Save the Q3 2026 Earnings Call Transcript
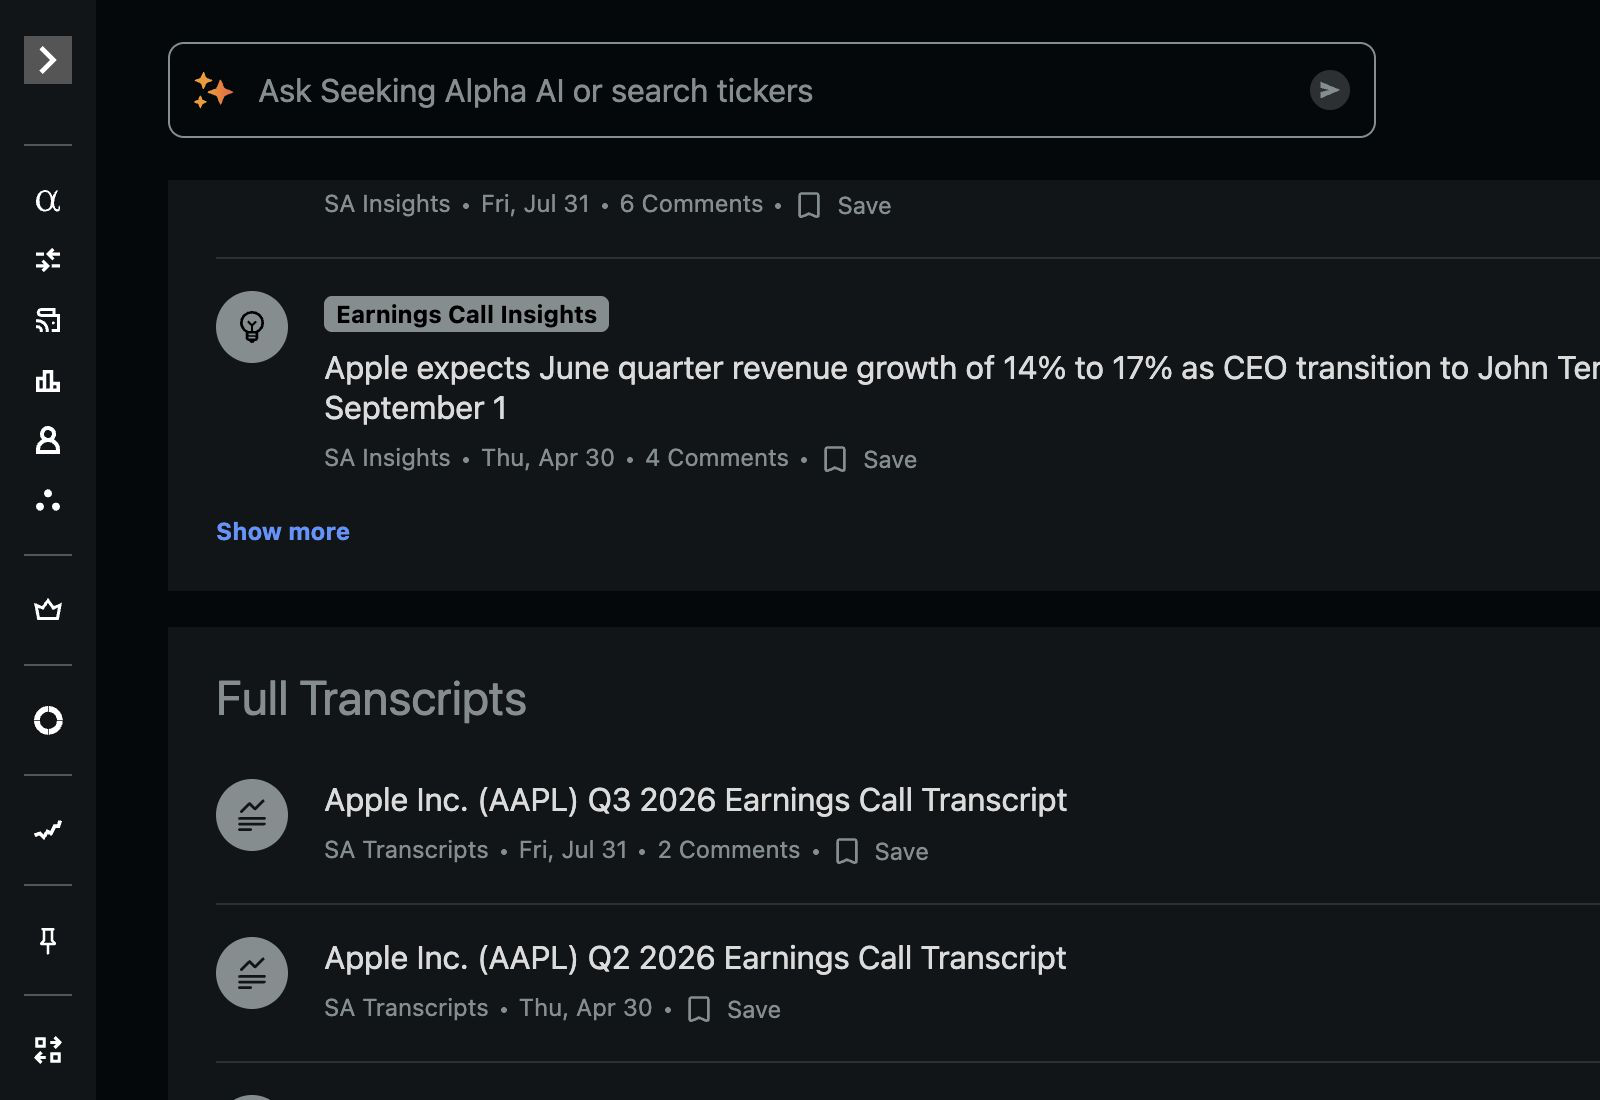Image resolution: width=1600 pixels, height=1100 pixels. coord(882,851)
